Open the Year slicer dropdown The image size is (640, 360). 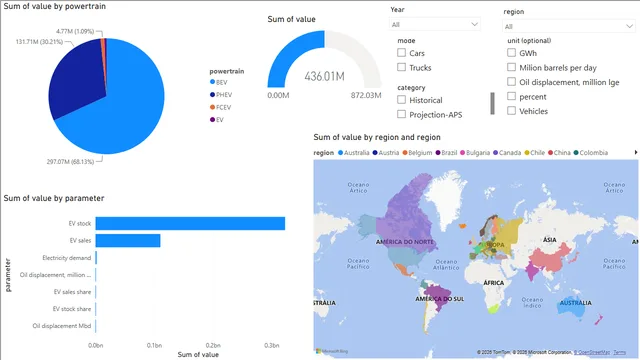(435, 24)
